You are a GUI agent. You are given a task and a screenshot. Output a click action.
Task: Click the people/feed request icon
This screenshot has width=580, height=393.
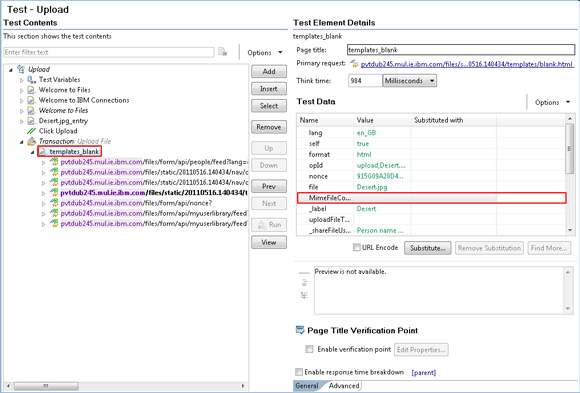(54, 162)
